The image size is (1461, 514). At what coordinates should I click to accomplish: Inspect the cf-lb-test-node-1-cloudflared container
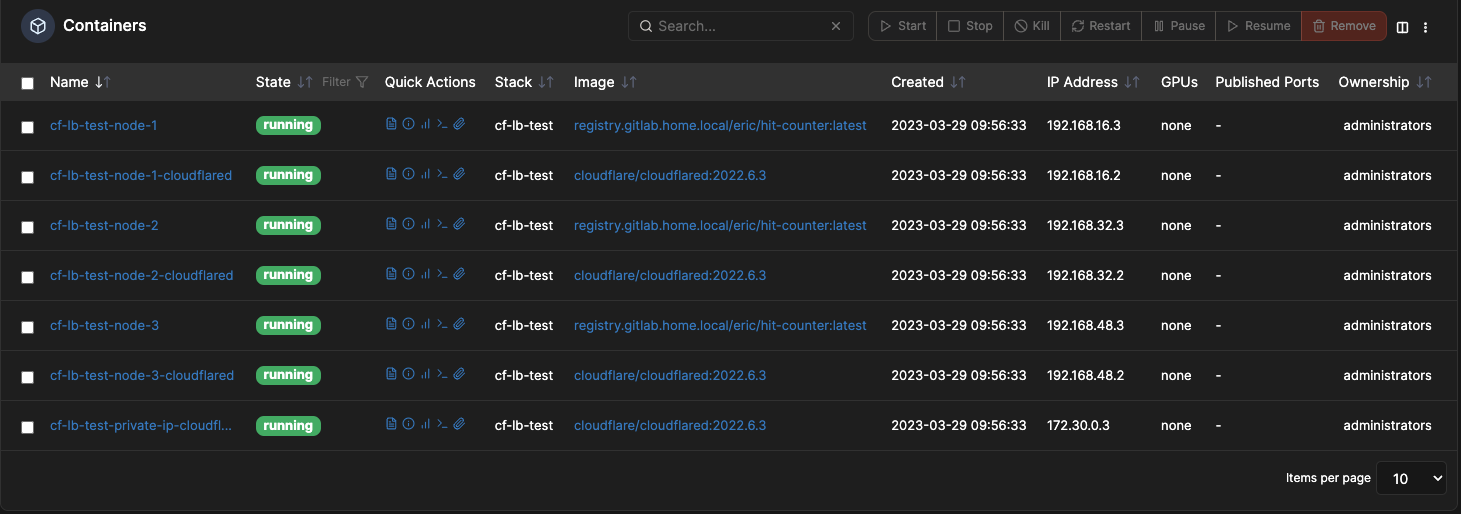point(408,175)
